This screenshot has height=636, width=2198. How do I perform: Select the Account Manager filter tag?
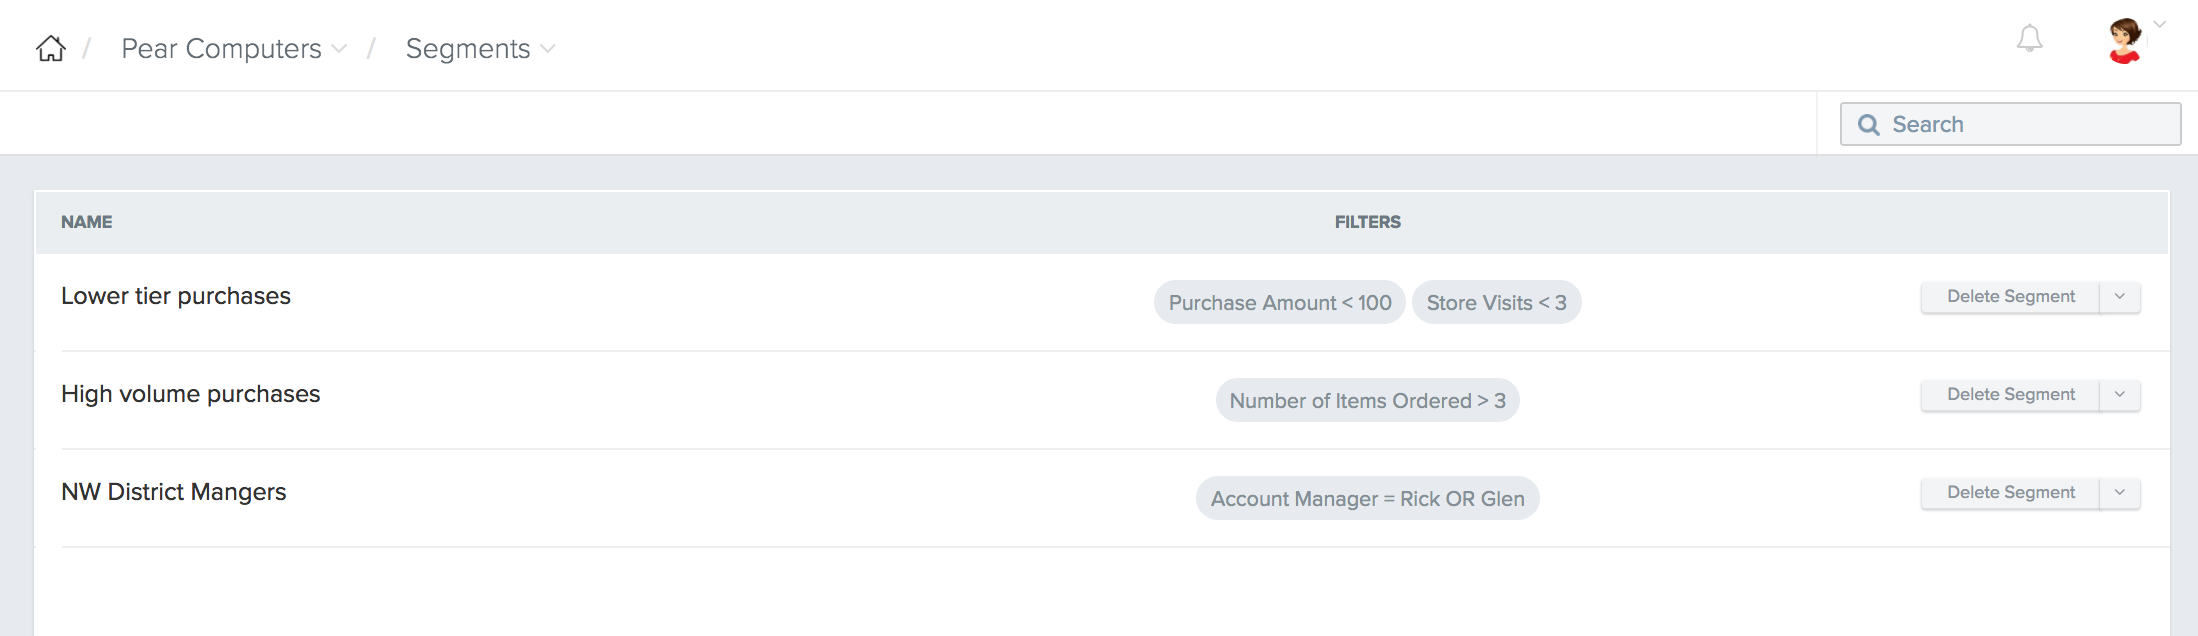click(1367, 499)
